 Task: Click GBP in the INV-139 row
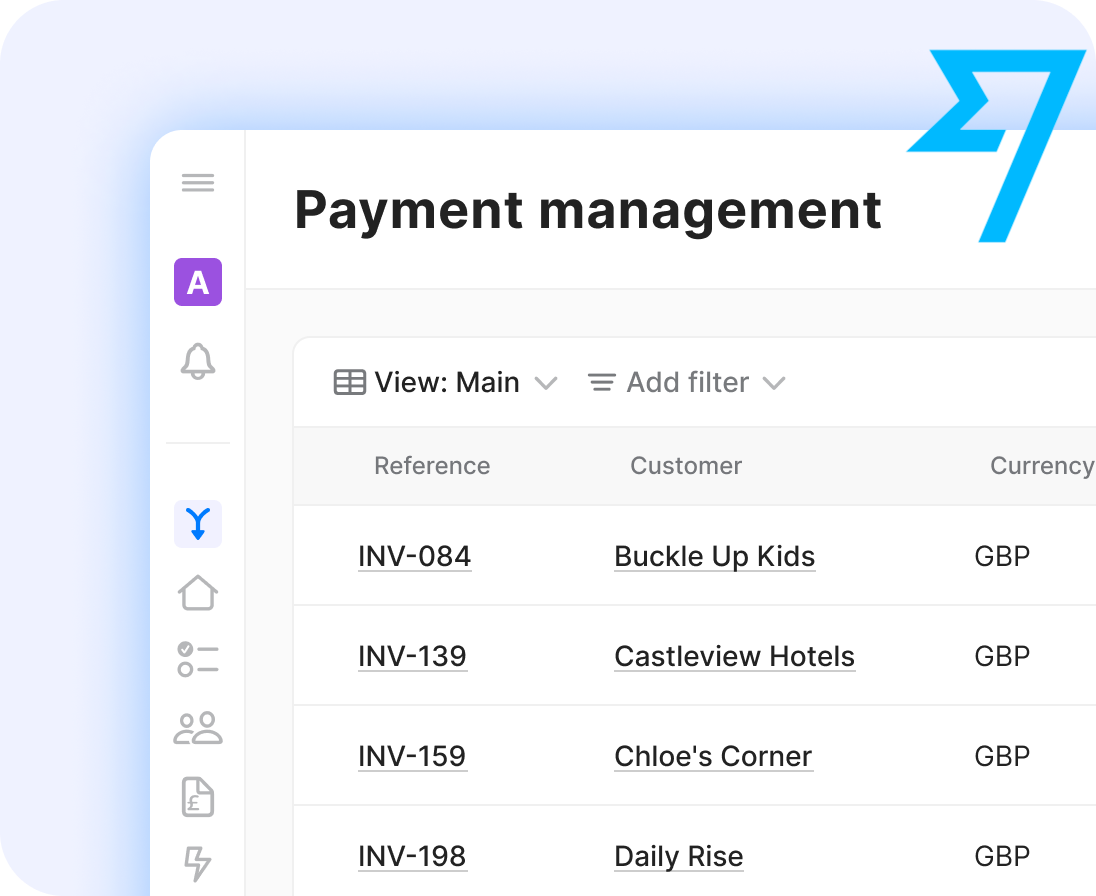1002,656
